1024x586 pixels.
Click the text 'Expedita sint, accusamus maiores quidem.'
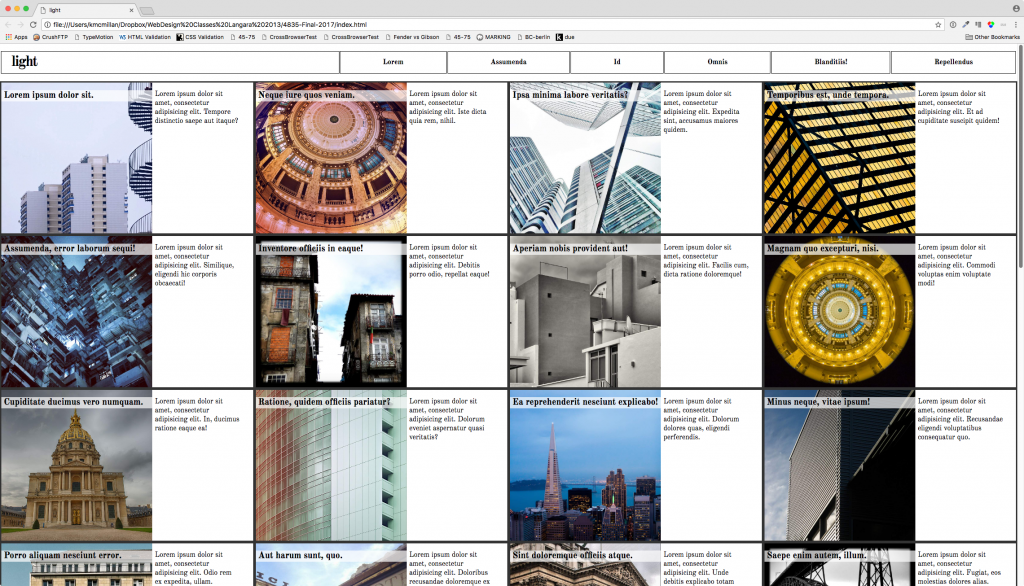click(702, 121)
